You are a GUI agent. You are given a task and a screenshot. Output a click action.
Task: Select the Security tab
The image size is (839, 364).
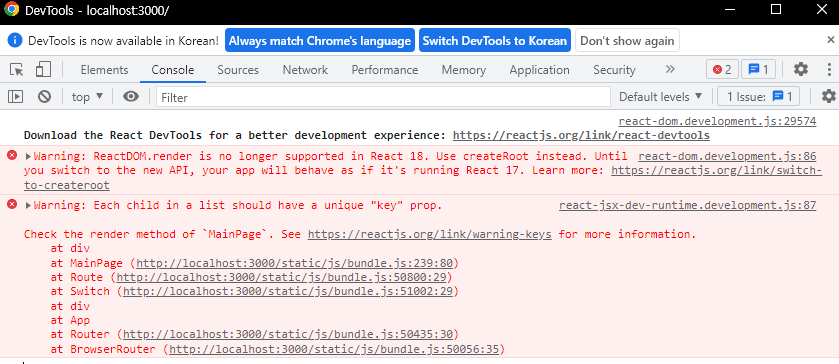coord(614,70)
